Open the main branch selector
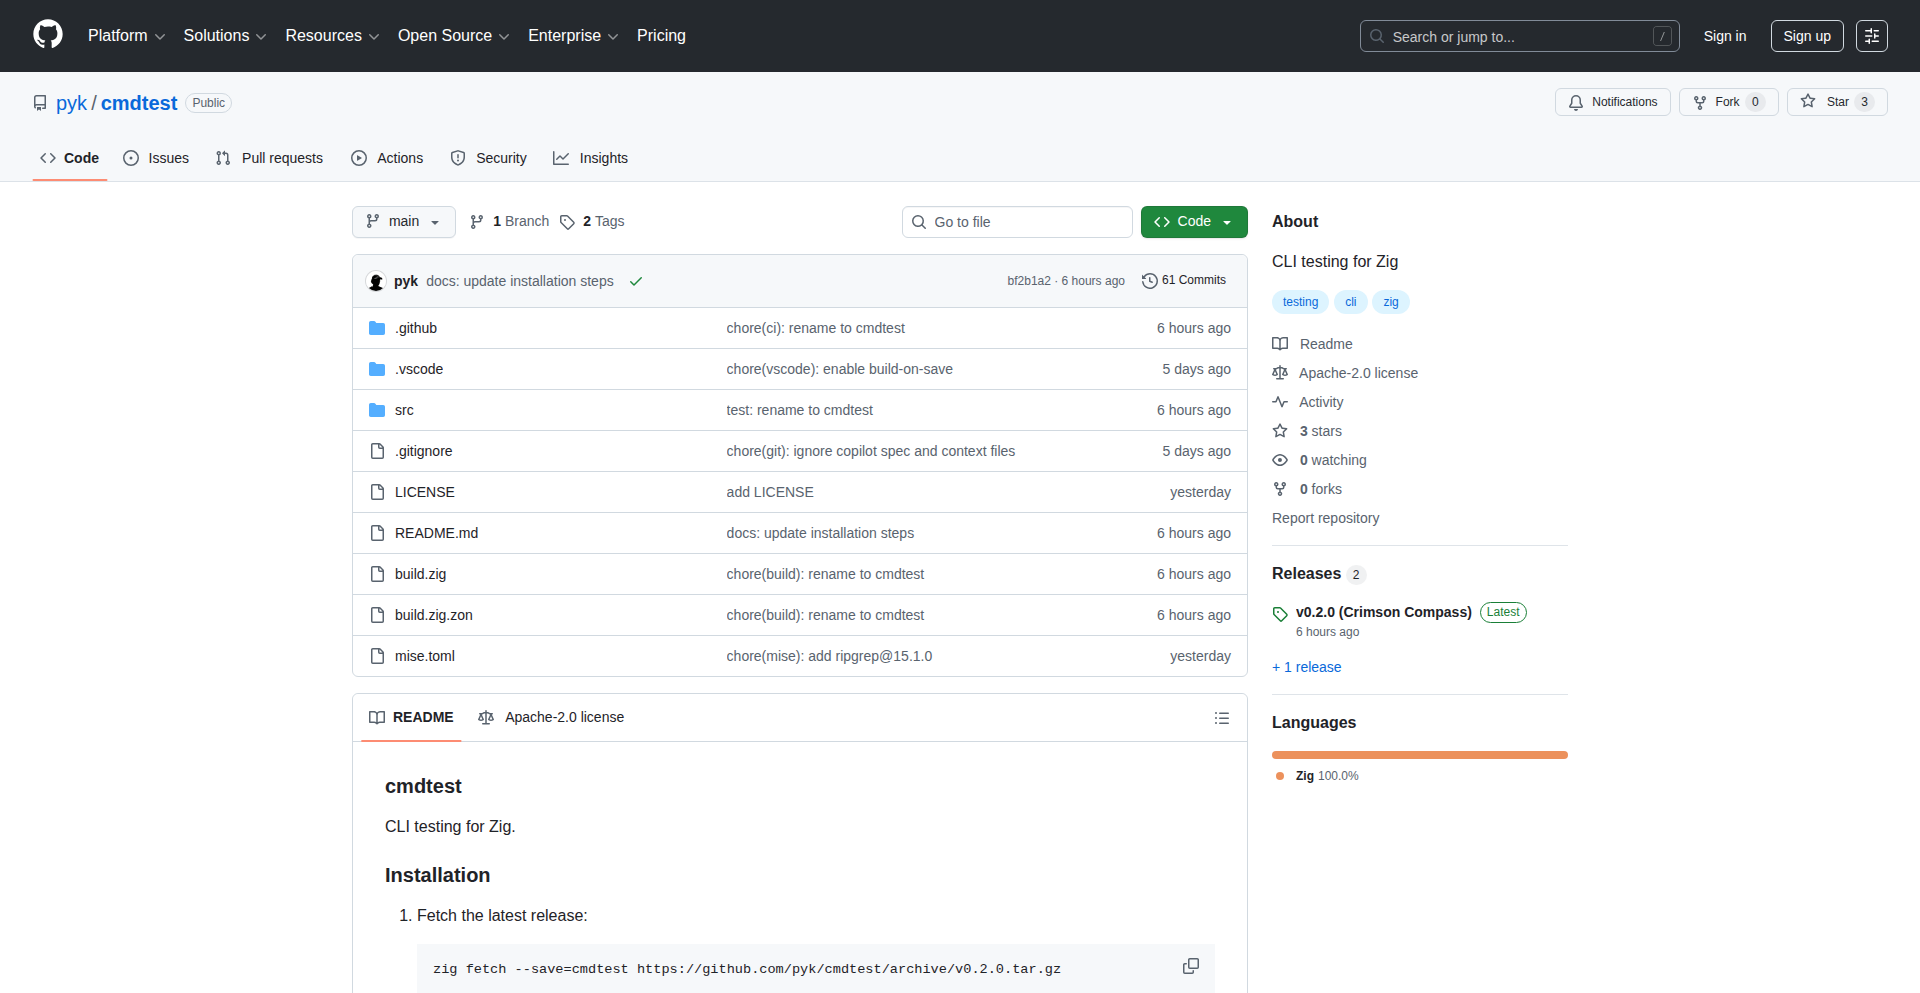This screenshot has width=1920, height=993. (x=403, y=221)
